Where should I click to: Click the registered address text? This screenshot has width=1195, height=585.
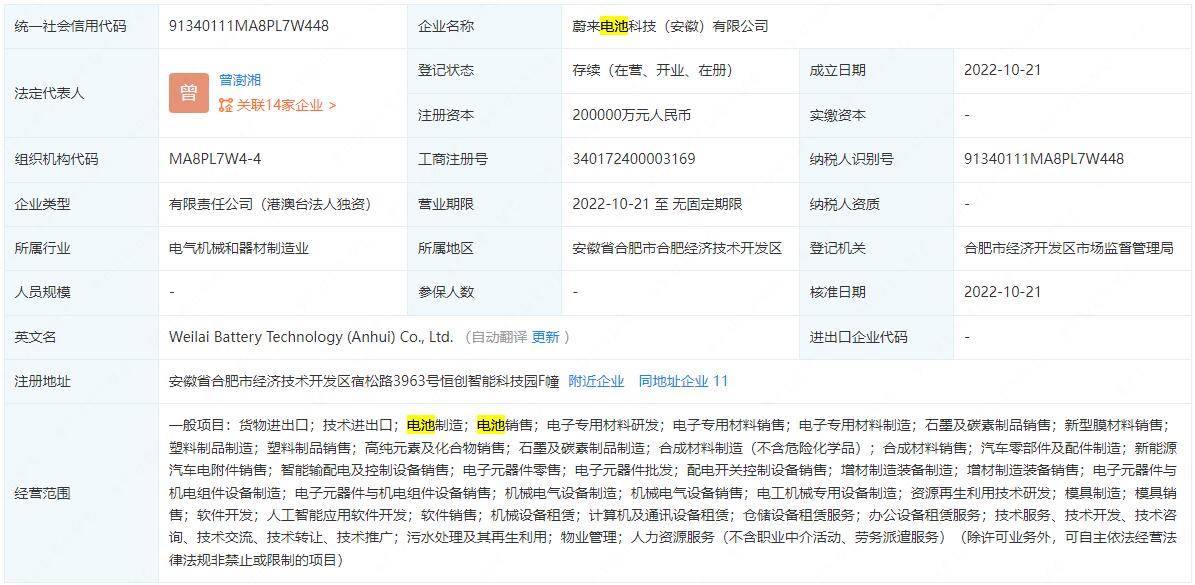click(x=364, y=381)
